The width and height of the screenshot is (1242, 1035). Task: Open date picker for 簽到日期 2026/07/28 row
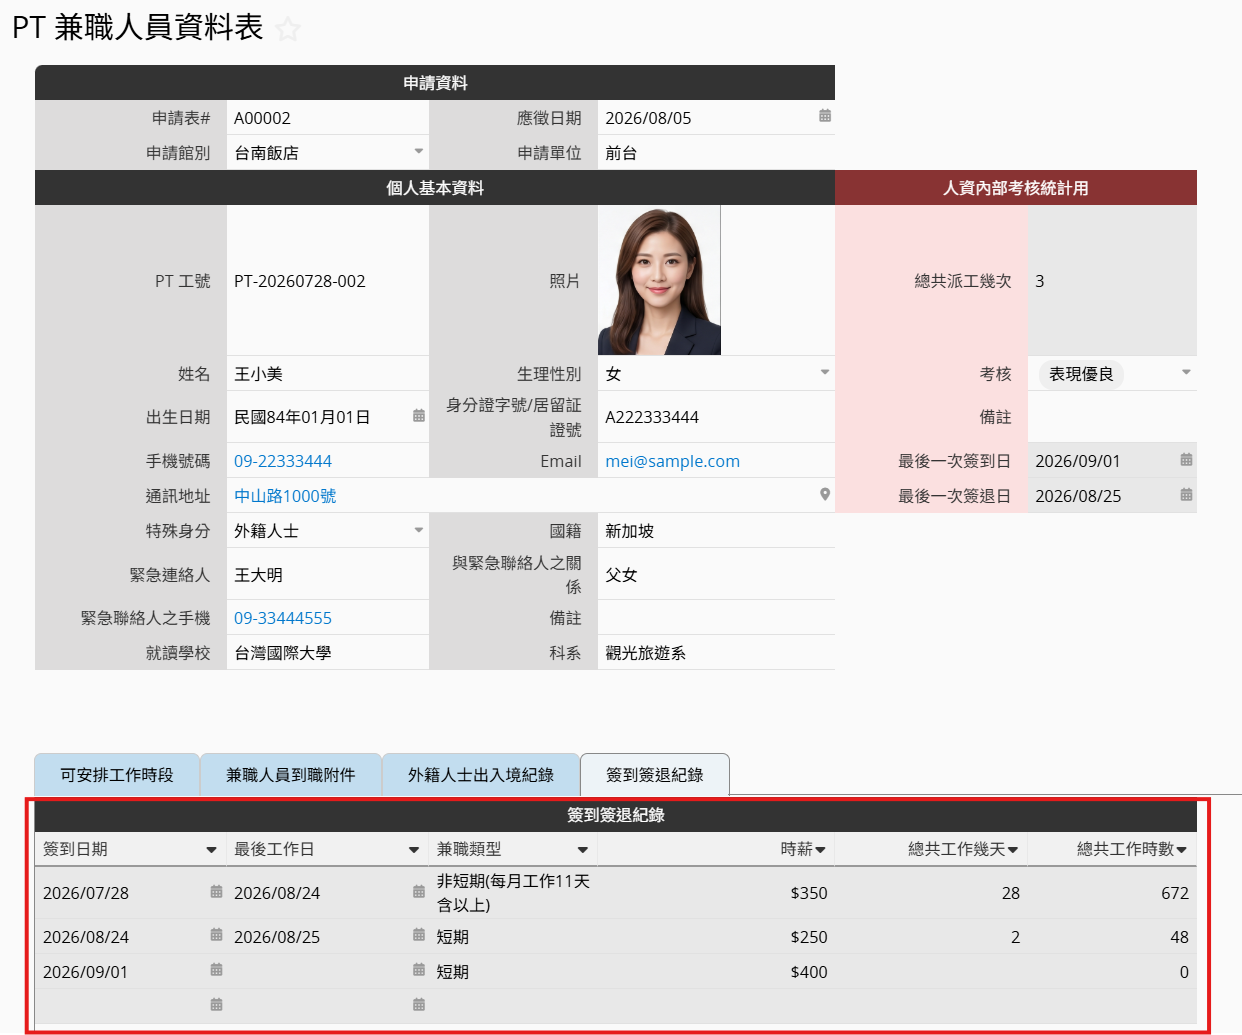coord(216,892)
